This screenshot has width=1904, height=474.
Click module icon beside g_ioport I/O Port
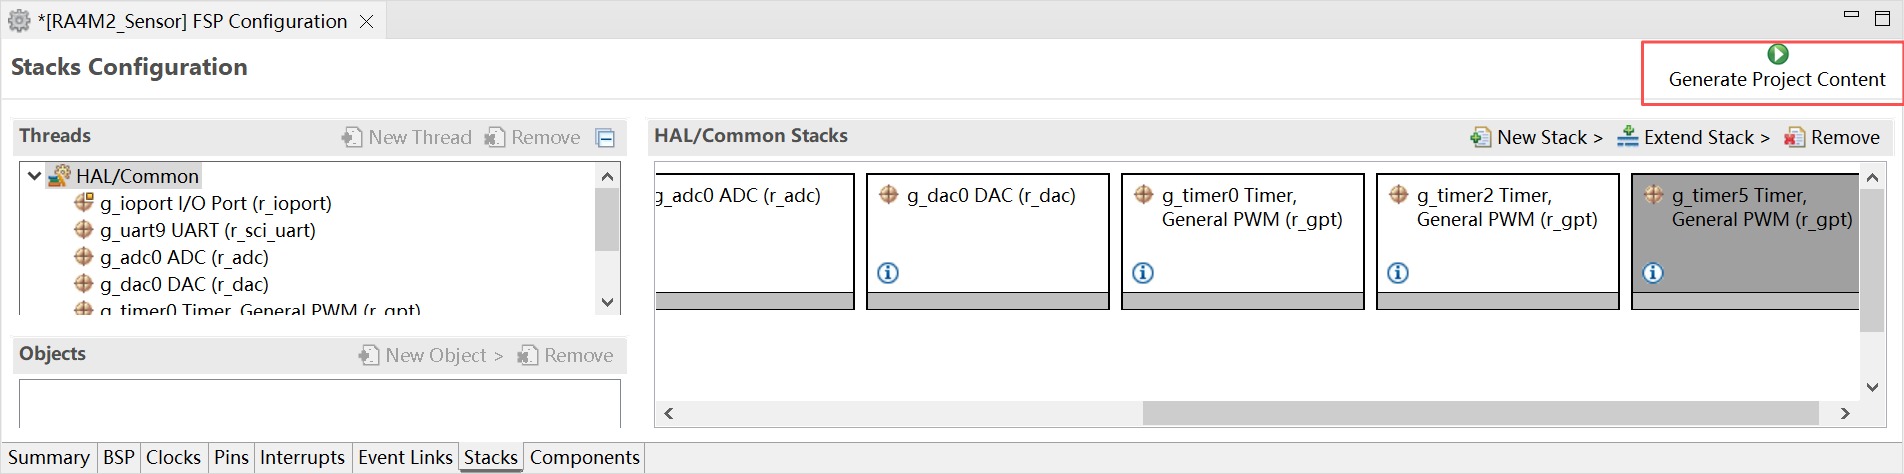pos(84,202)
